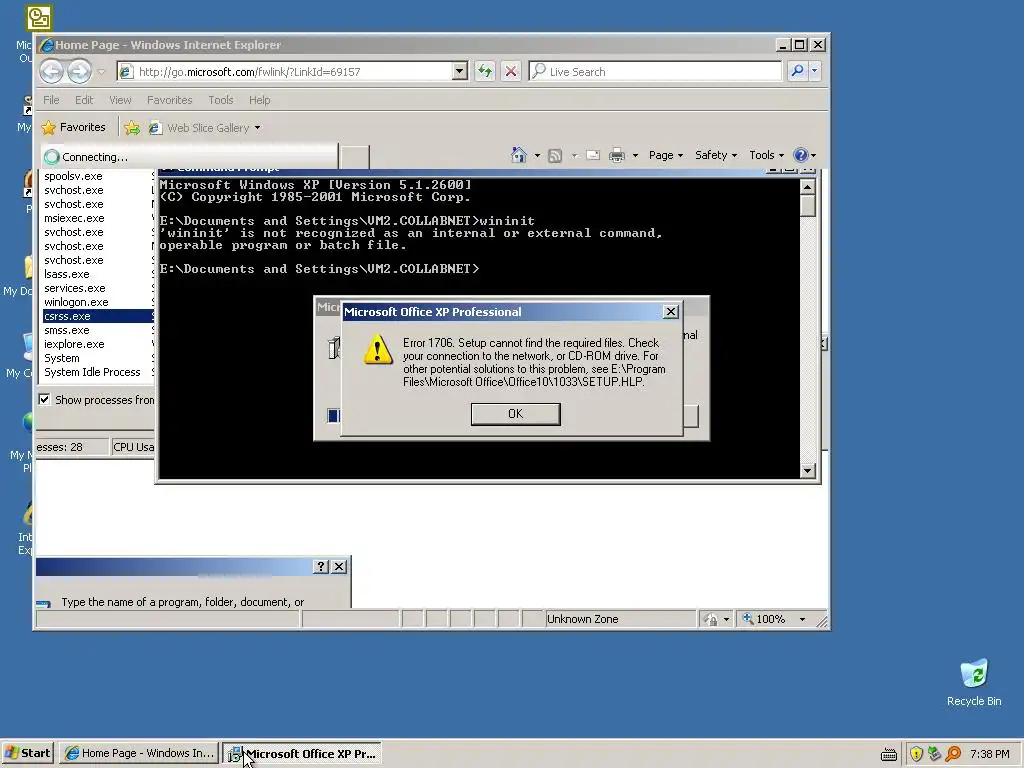Select csrss.exe in the process list

click(98, 316)
